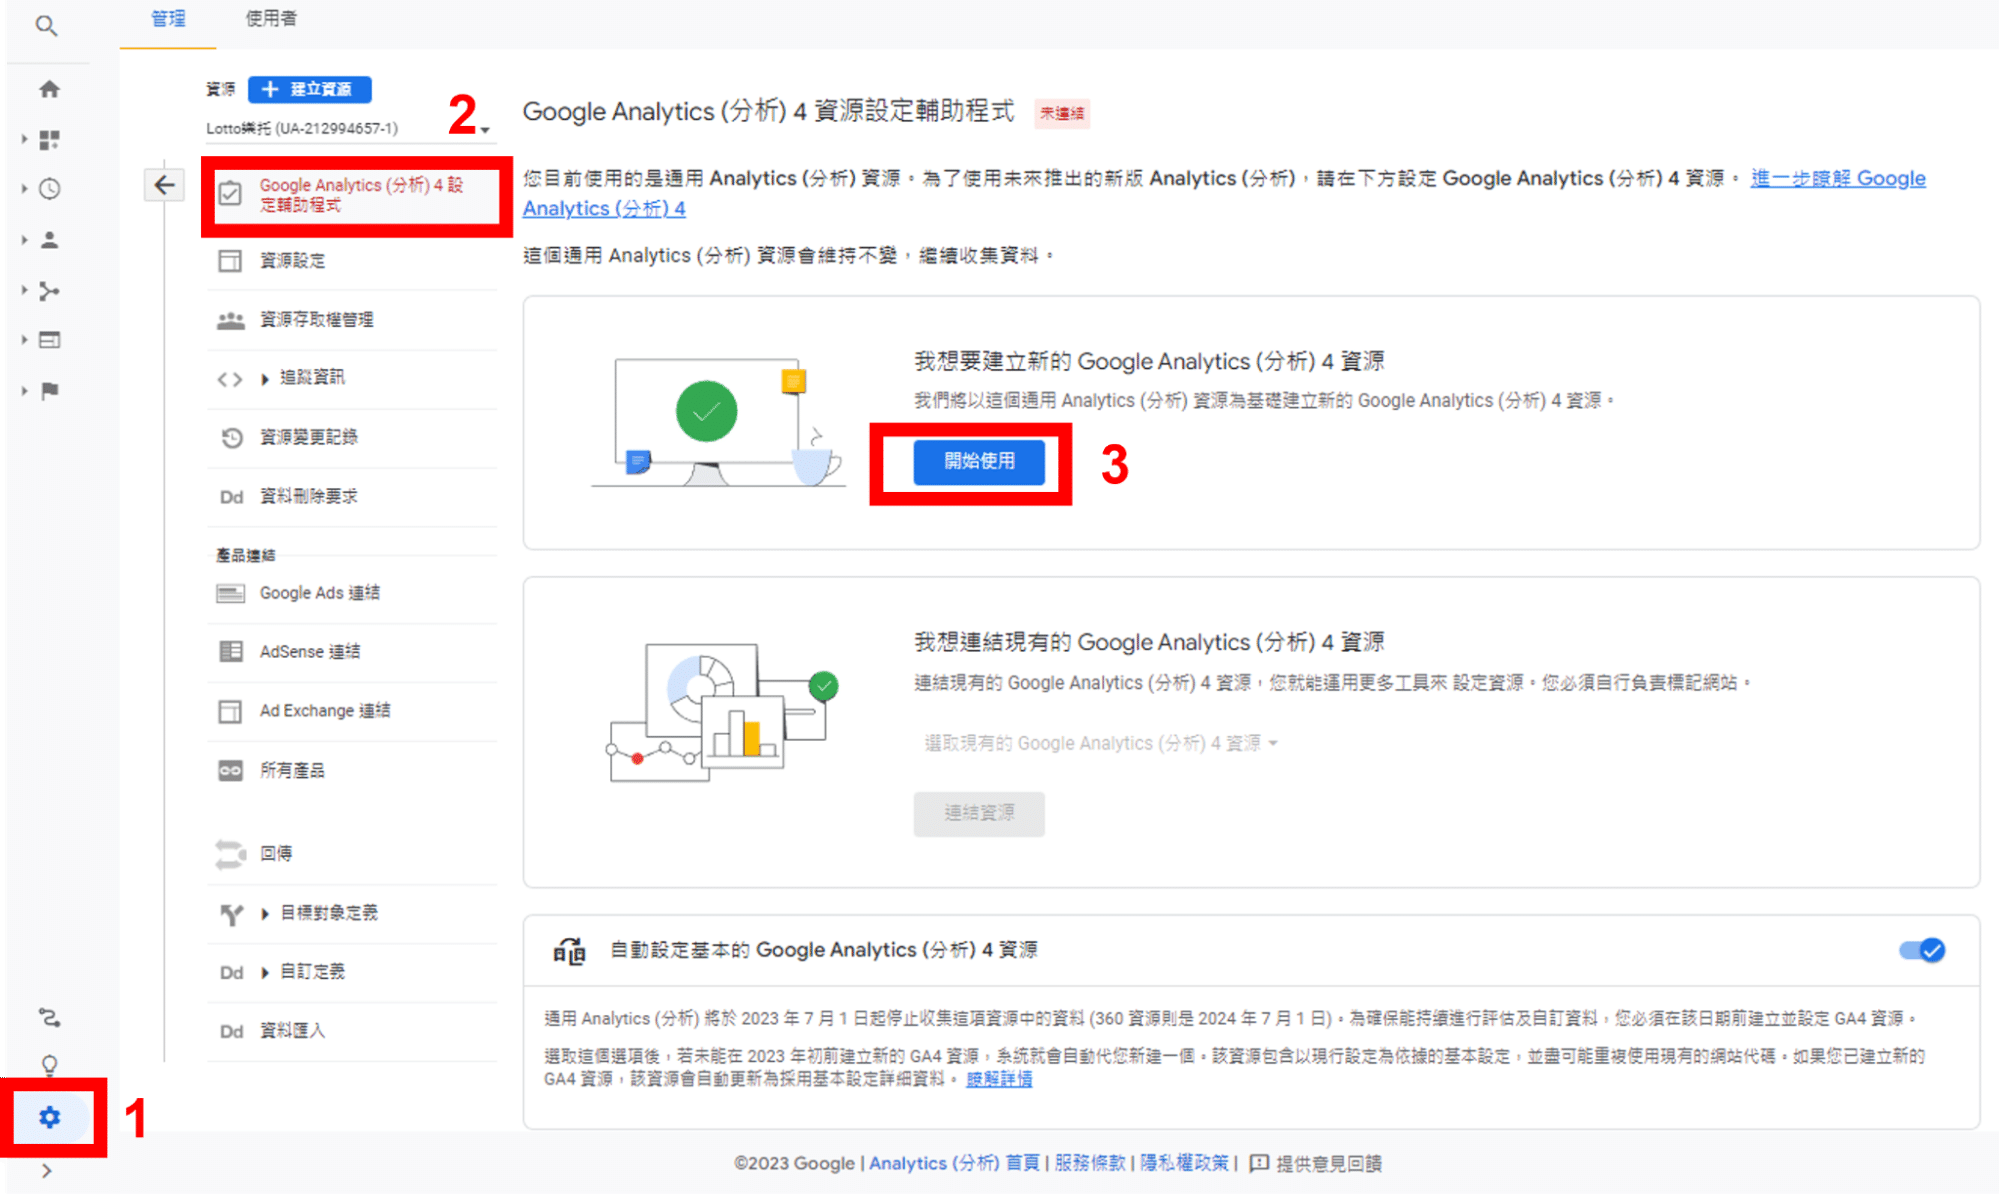Image resolution: width=1999 pixels, height=1194 pixels.
Task: Open the search magnifier icon
Action: click(x=46, y=25)
